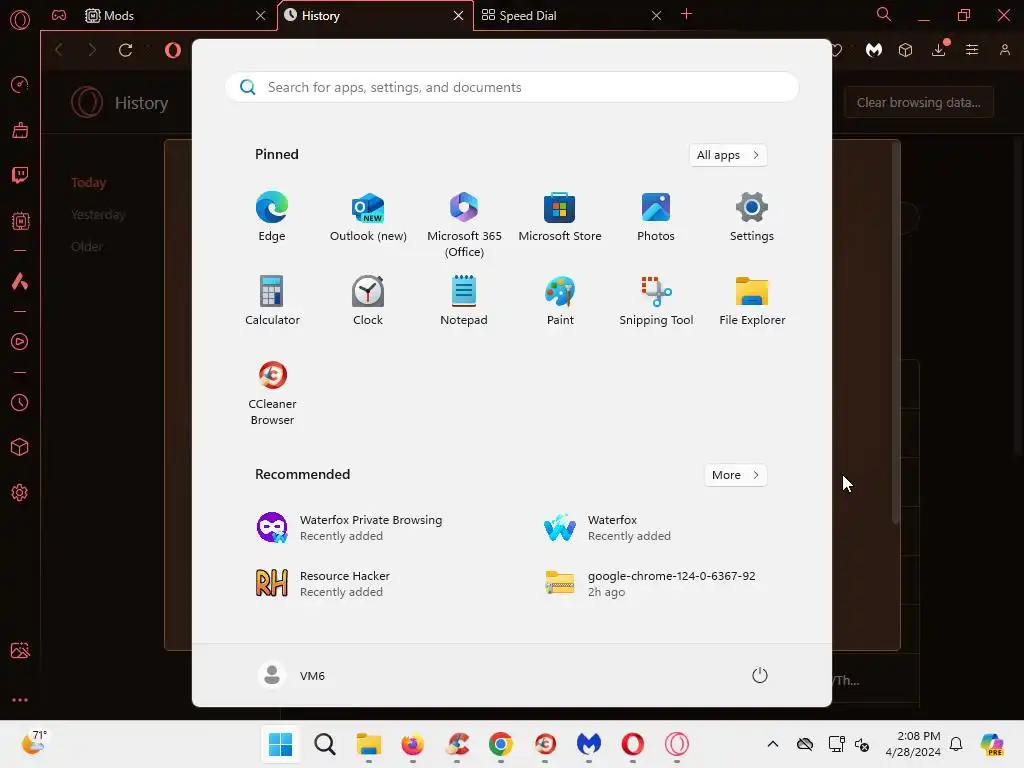The image size is (1024, 768).
Task: Open Twitch panel in Opera sidebar
Action: point(20,175)
